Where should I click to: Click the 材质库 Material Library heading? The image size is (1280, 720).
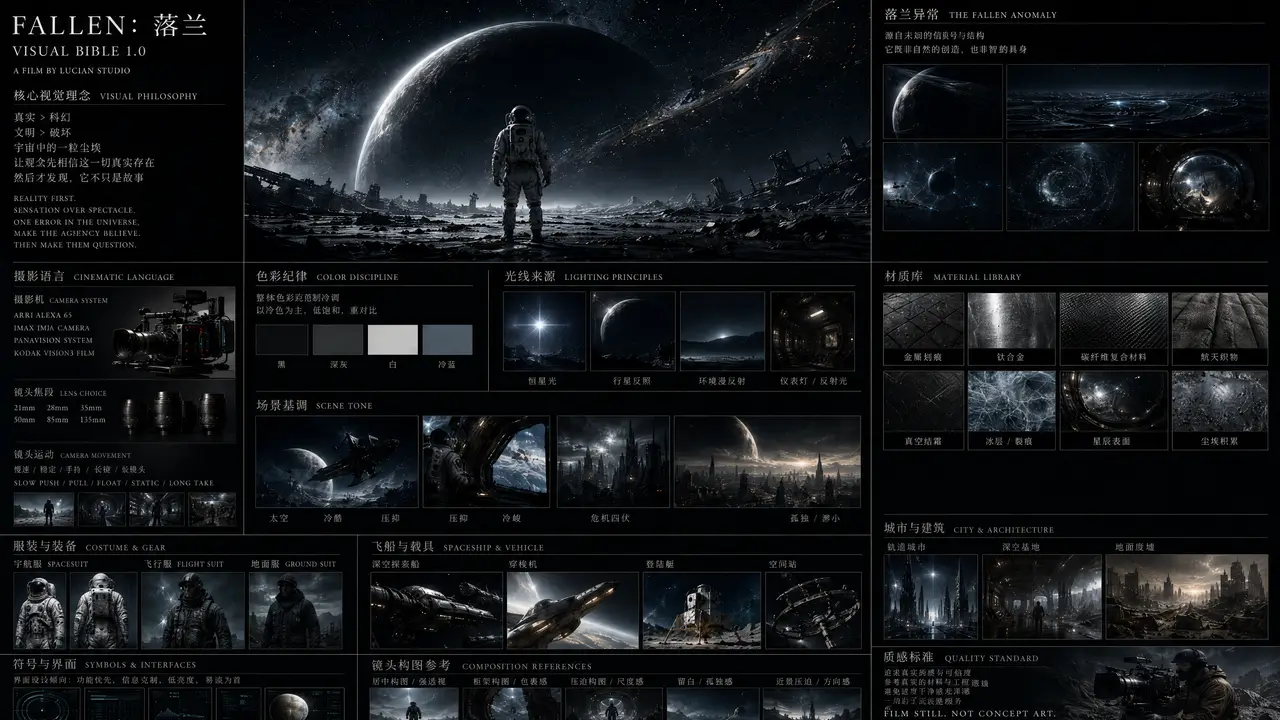[953, 276]
